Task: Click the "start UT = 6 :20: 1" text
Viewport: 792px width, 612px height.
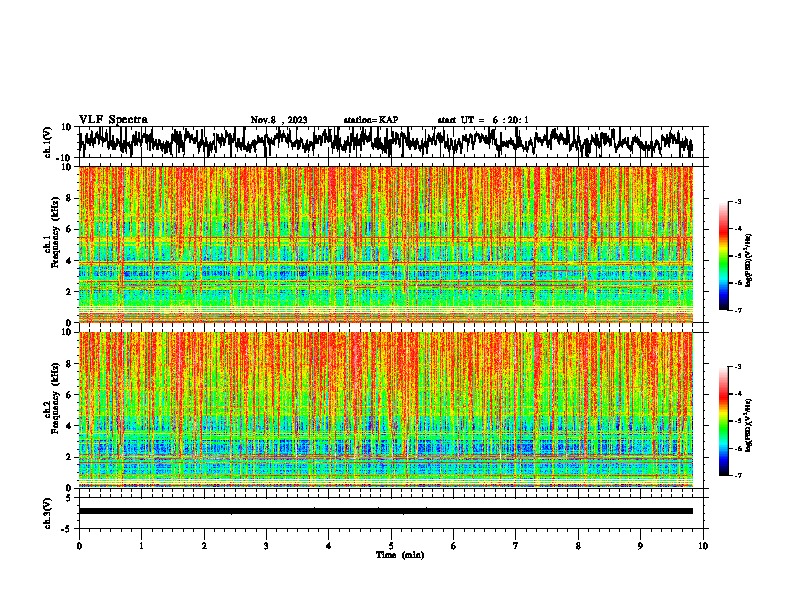Action: [x=483, y=120]
